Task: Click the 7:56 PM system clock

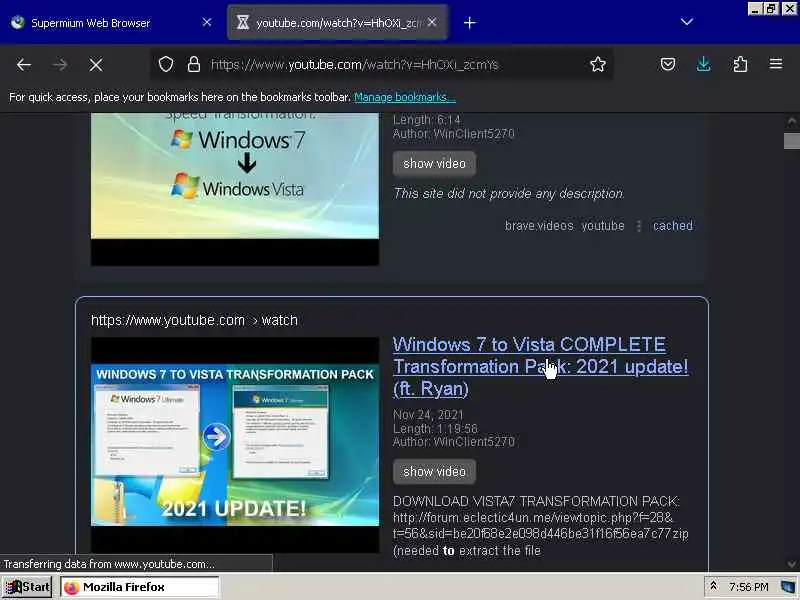Action: 748,587
